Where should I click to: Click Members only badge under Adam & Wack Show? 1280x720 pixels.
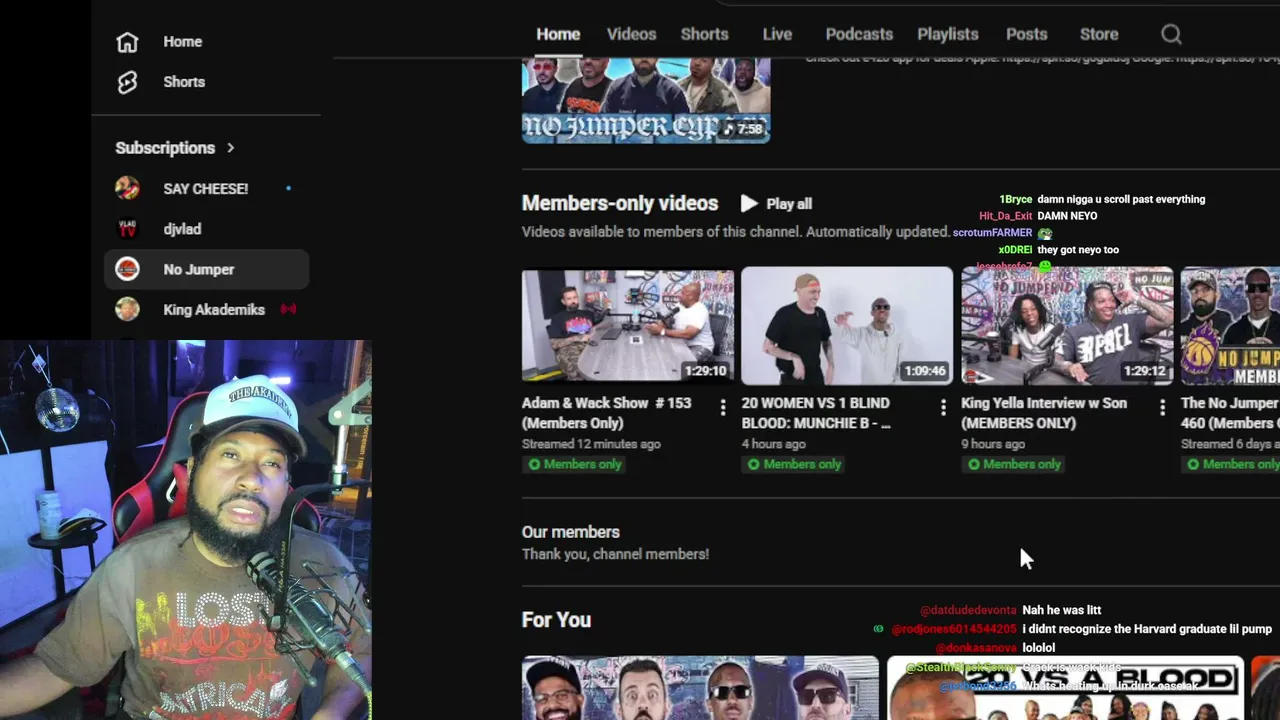575,464
